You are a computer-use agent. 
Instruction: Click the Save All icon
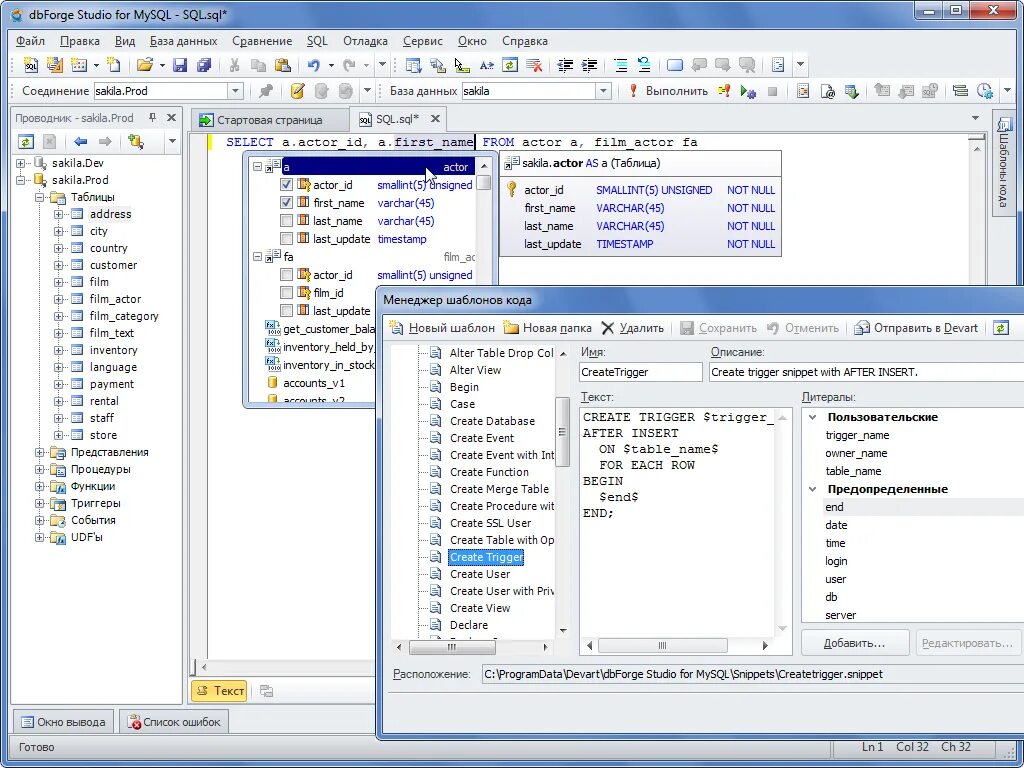(204, 65)
